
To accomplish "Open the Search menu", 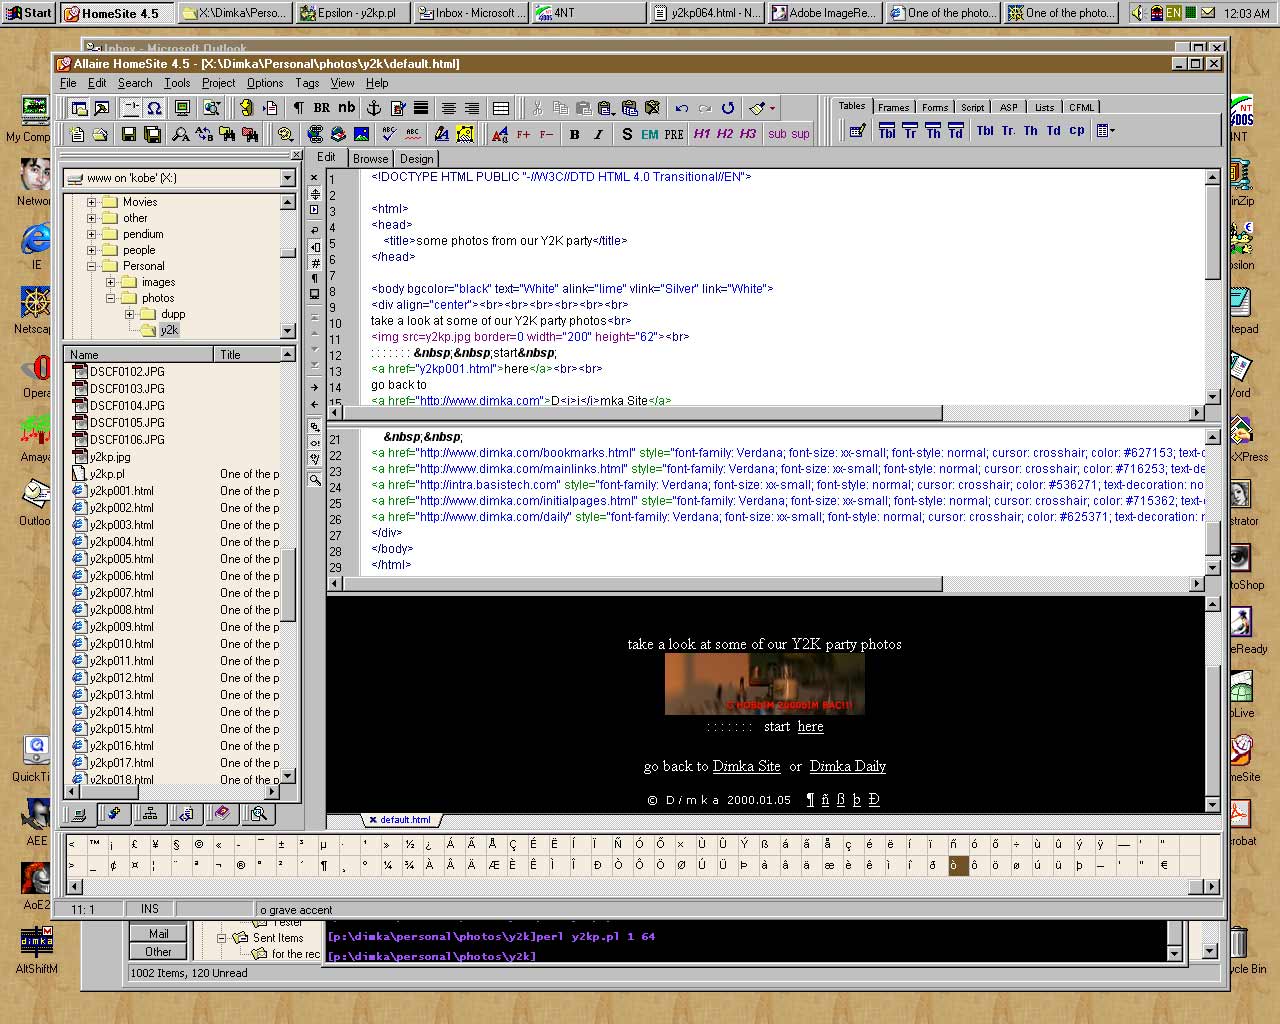I will click(x=135, y=83).
